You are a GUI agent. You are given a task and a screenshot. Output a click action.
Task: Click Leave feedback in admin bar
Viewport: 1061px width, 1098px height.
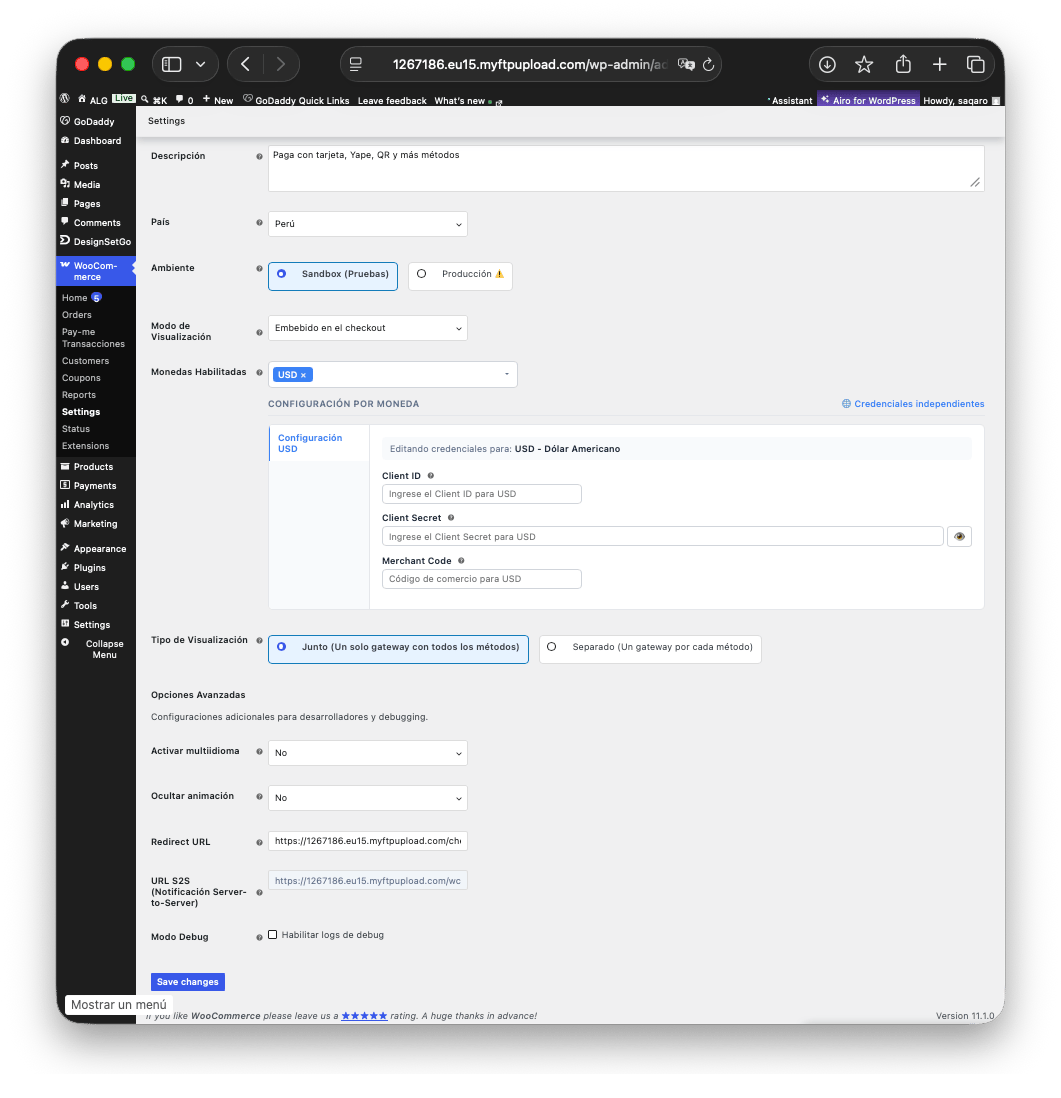pos(392,101)
